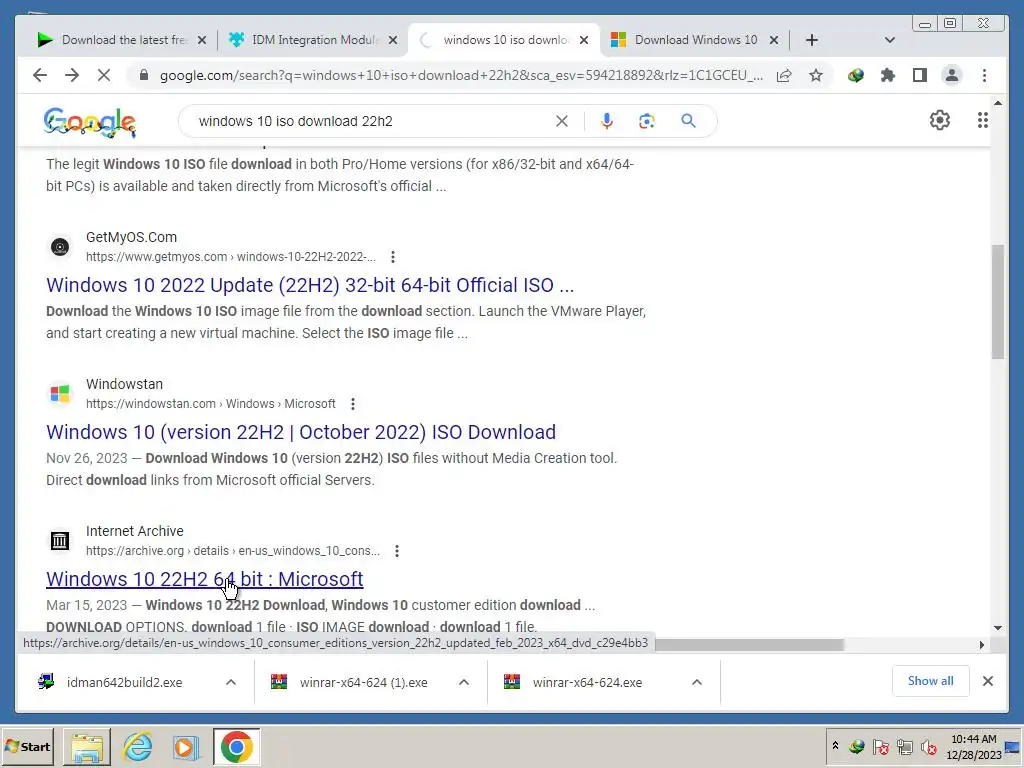Click Windowstan site name
This screenshot has height=768, width=1024.
[x=124, y=384]
